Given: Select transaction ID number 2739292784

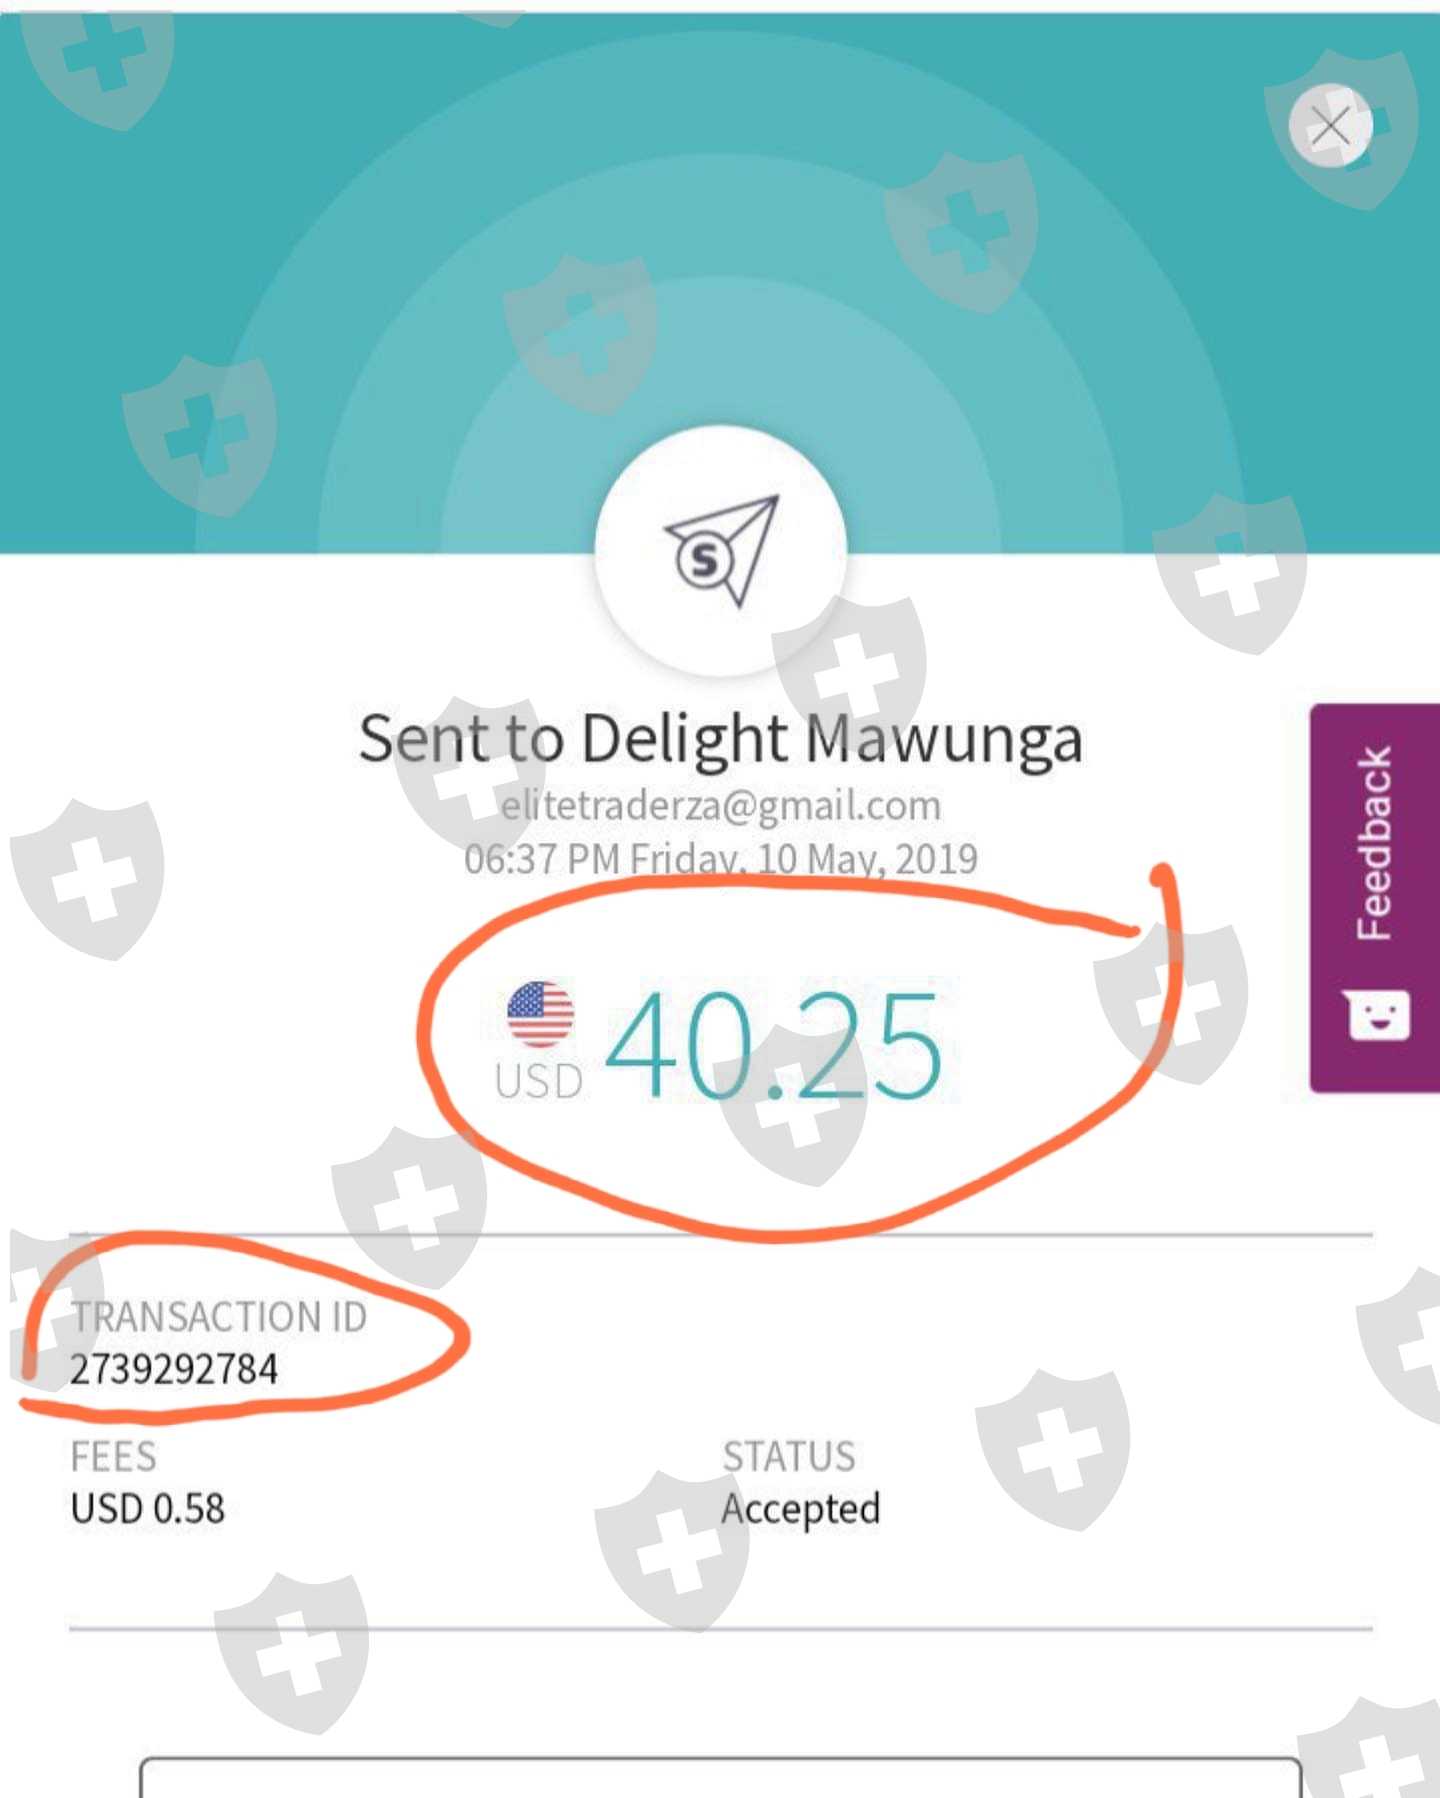Looking at the screenshot, I should pyautogui.click(x=174, y=1369).
